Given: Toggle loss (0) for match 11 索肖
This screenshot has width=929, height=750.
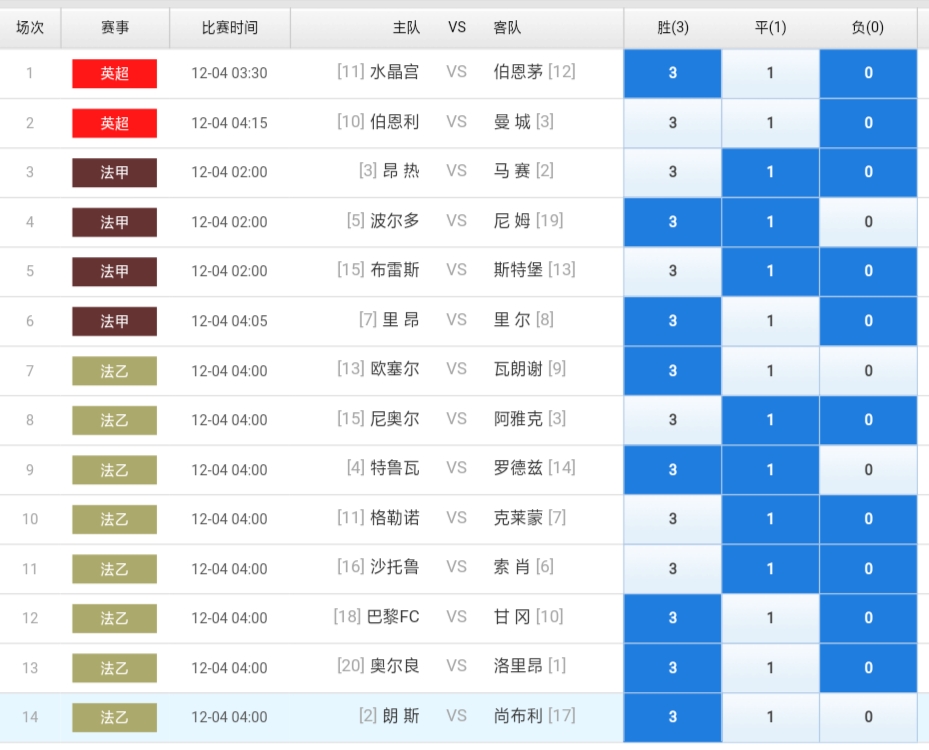Looking at the screenshot, I should 868,569.
